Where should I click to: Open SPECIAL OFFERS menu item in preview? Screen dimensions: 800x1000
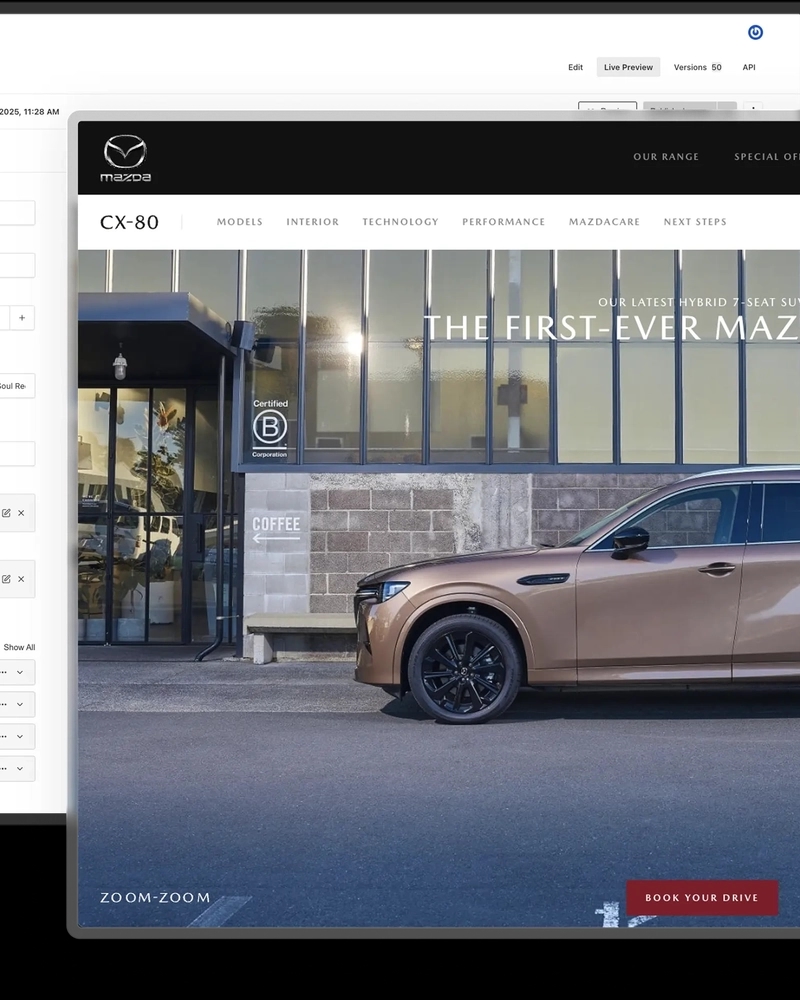click(767, 157)
